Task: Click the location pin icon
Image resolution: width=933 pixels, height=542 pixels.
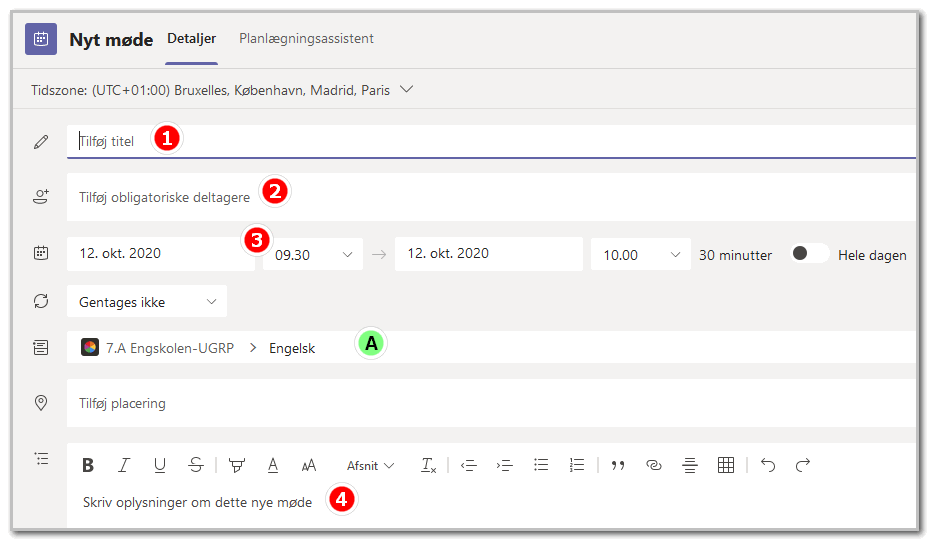Action: click(x=41, y=403)
